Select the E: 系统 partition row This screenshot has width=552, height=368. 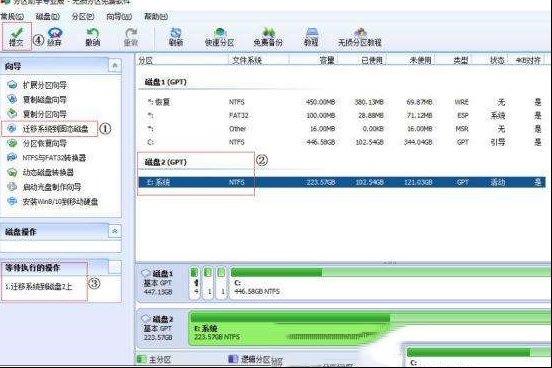pyautogui.click(x=341, y=182)
